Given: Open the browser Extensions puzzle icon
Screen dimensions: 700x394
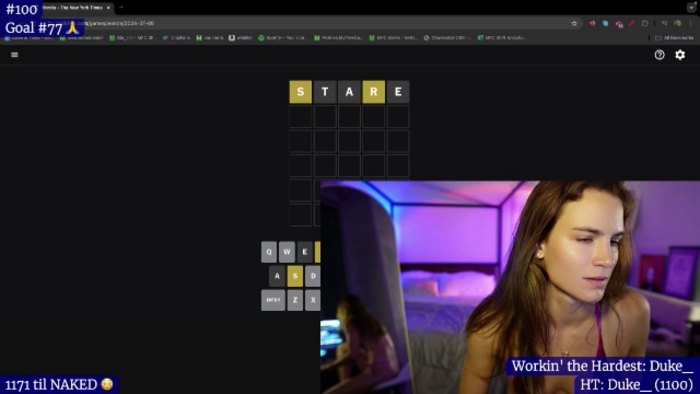Looking at the screenshot, I should (x=645, y=23).
